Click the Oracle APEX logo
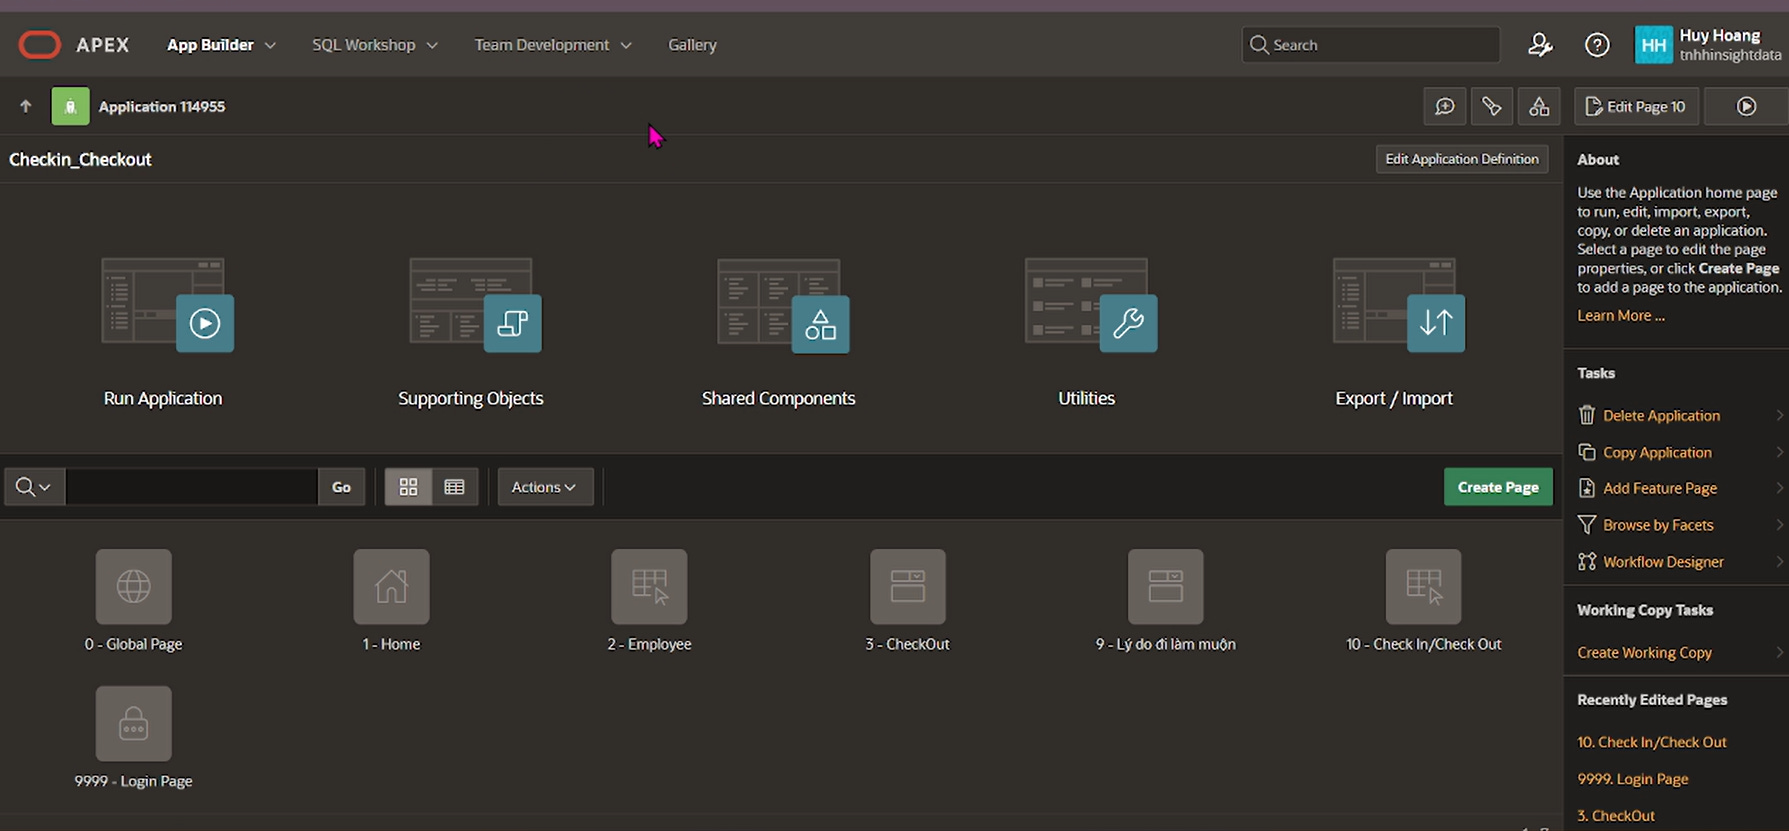This screenshot has height=831, width=1789. 40,45
